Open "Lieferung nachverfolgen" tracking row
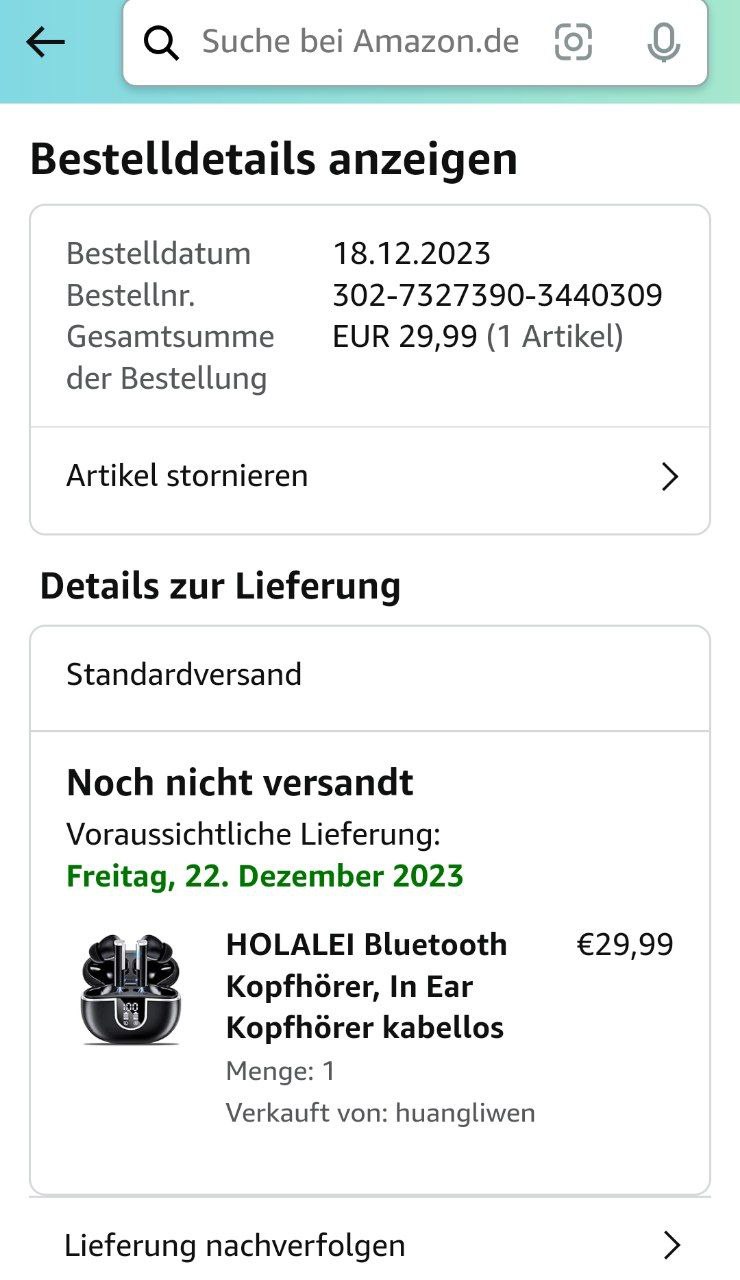This screenshot has width=740, height=1280. pyautogui.click(x=235, y=1246)
